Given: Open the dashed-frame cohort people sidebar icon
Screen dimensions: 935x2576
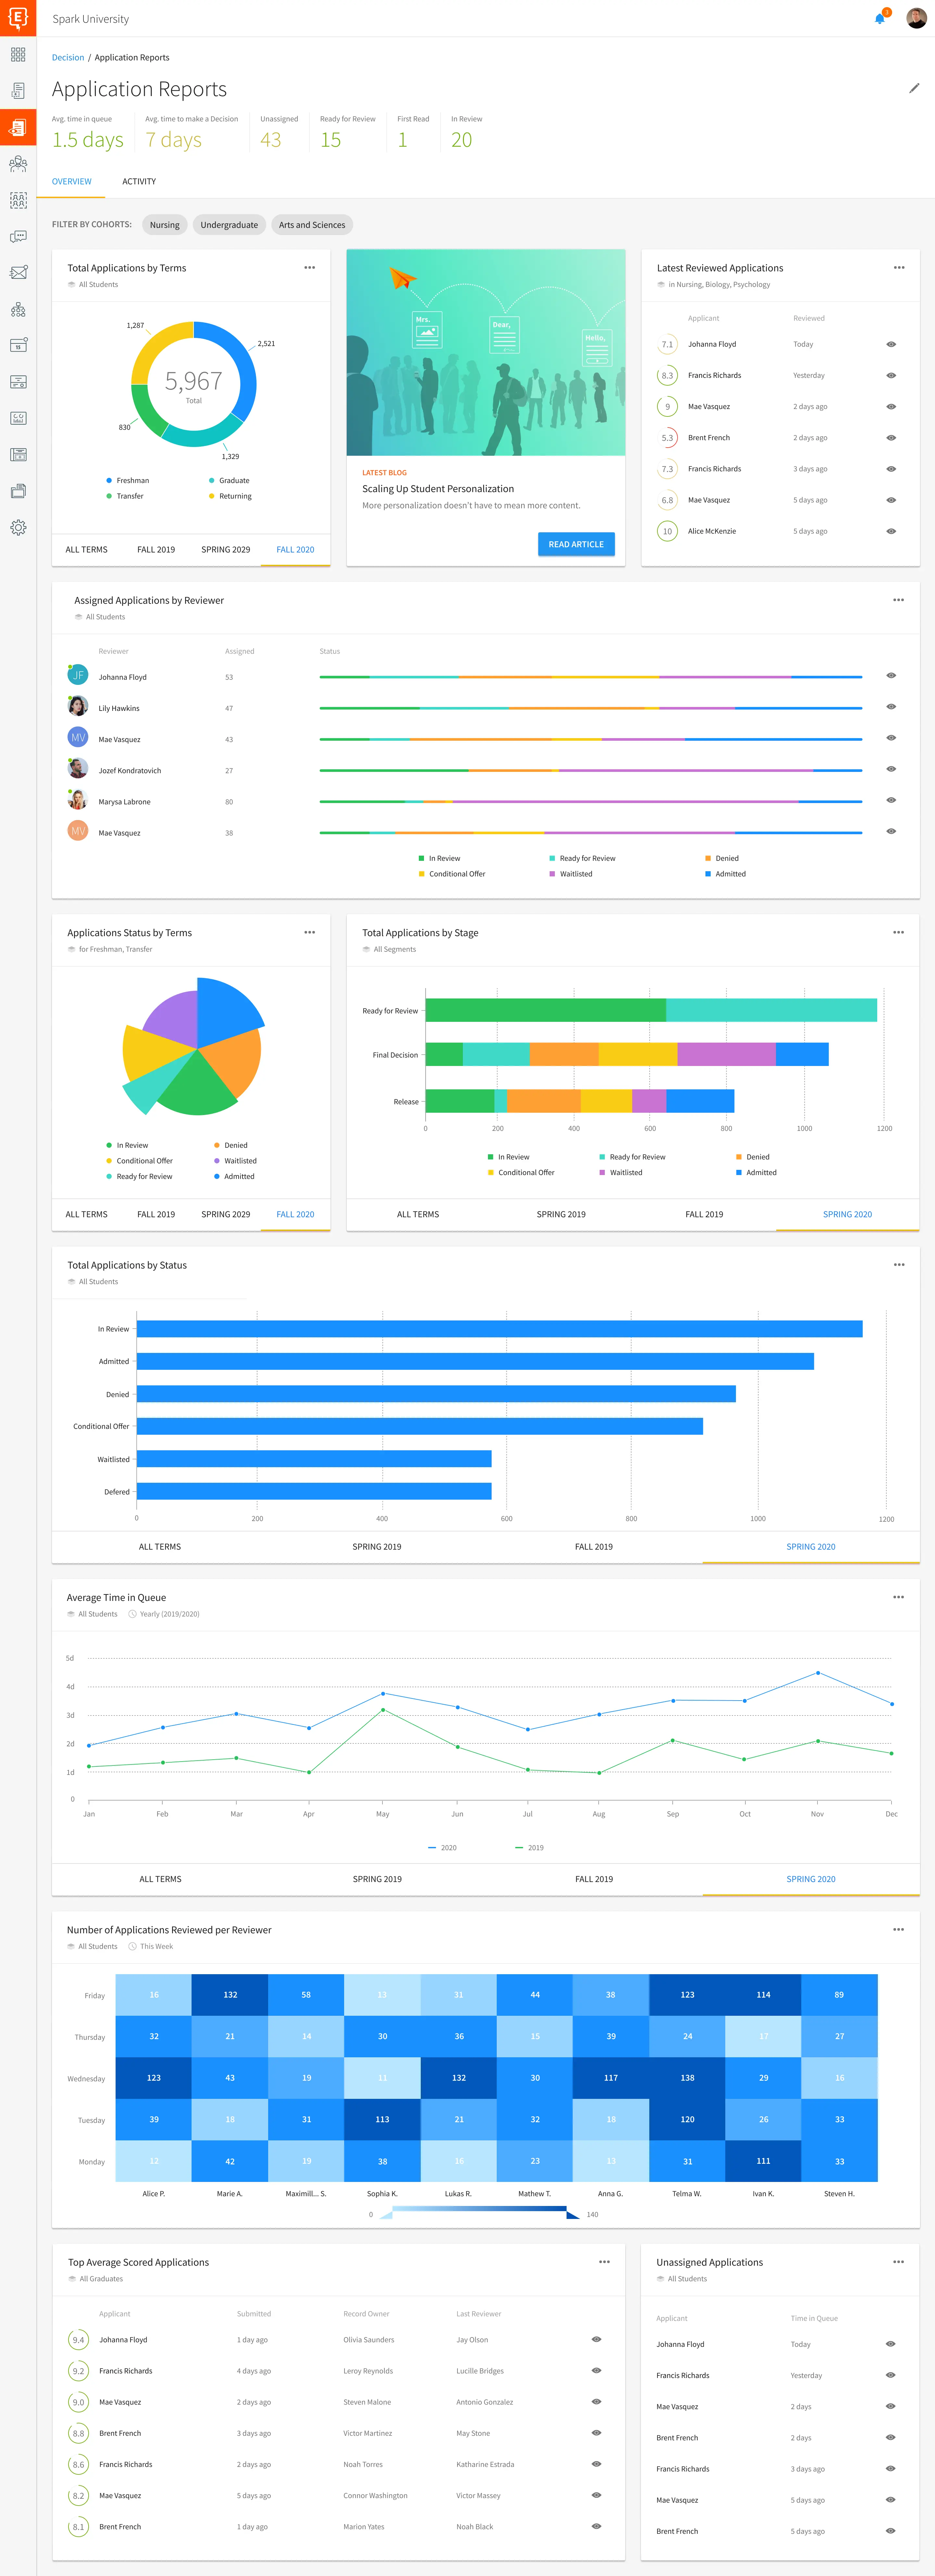Looking at the screenshot, I should pos(18,200).
